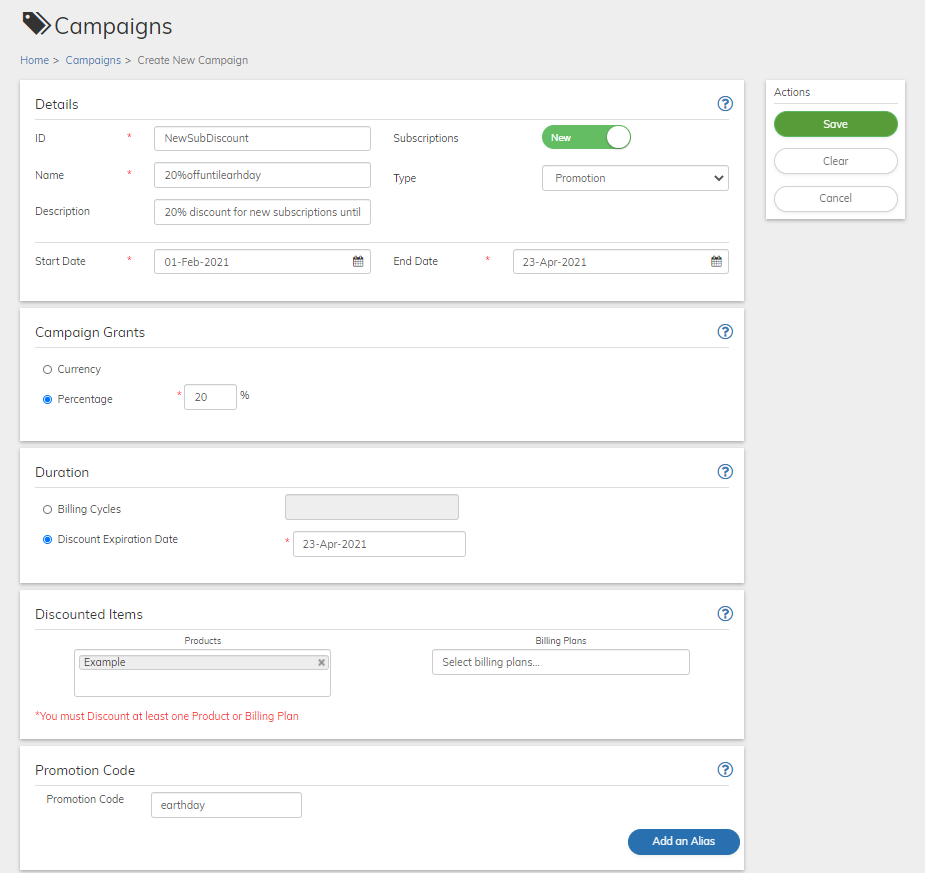
Task: Open help for Discounted Items section
Action: pos(725,613)
